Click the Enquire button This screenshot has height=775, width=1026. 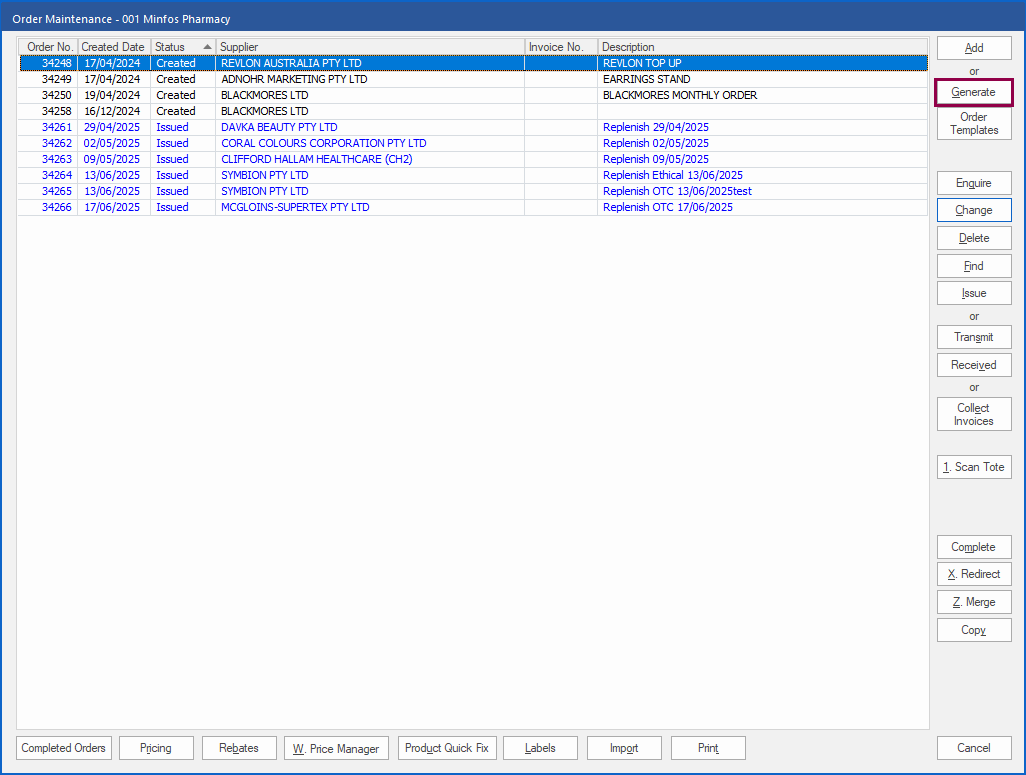(x=974, y=183)
